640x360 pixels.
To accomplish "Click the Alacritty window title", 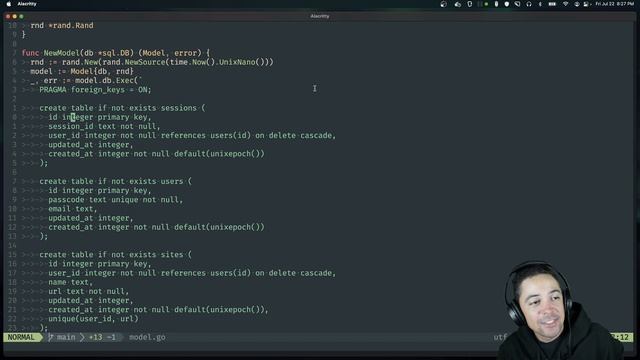I will [320, 16].
